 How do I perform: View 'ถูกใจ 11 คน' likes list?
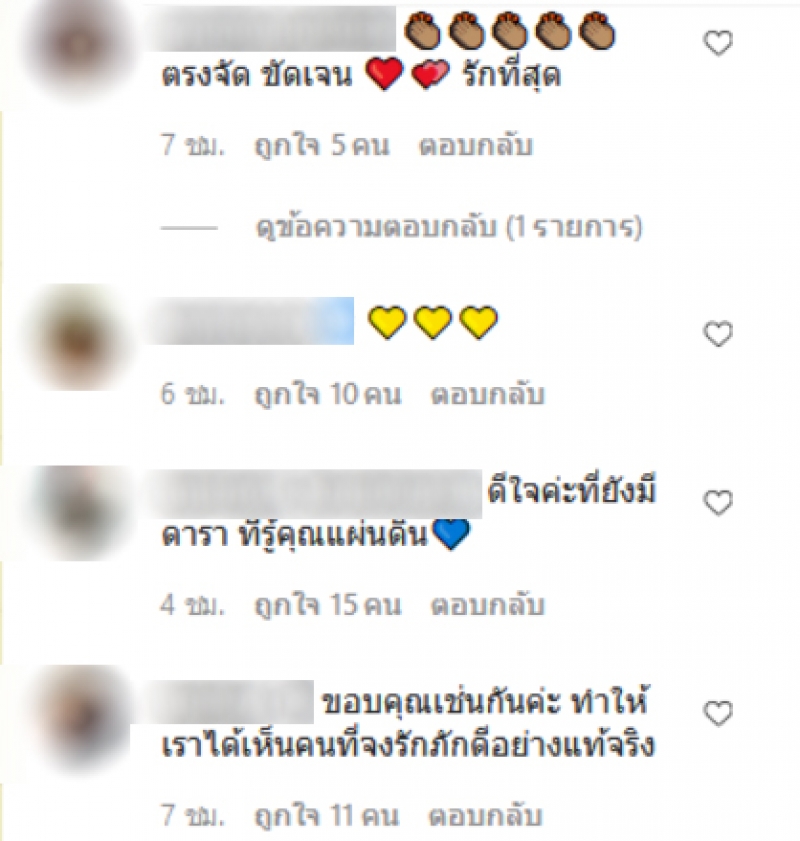coord(327,815)
